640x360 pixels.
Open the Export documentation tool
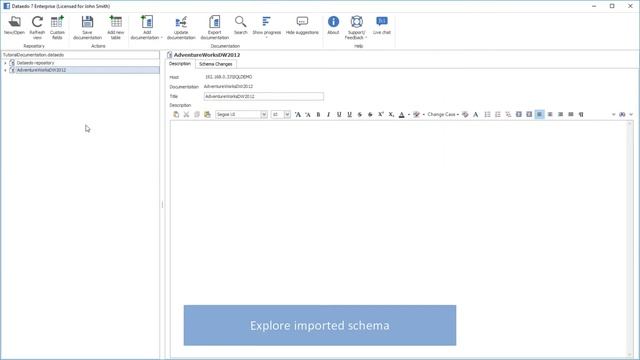click(x=215, y=27)
